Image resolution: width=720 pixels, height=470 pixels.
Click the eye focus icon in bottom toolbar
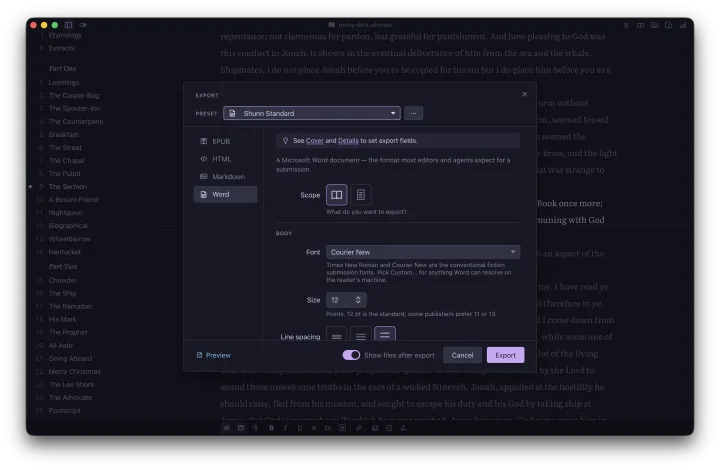[226, 428]
